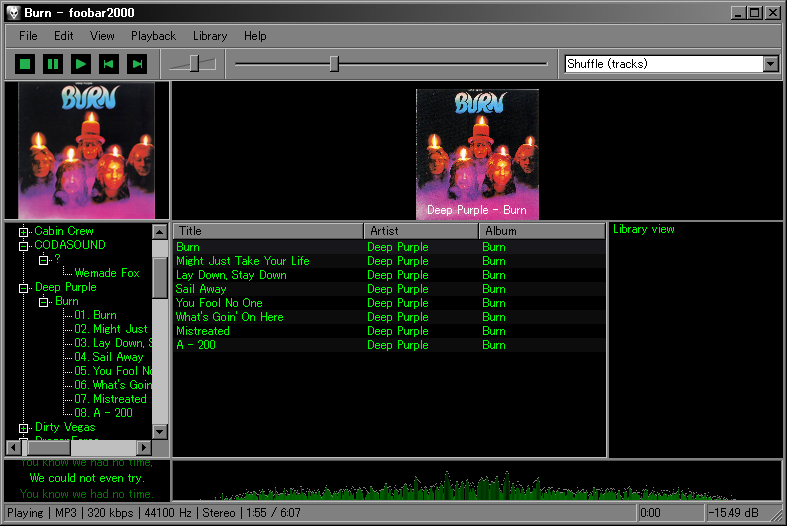Click the Library view panel label
Screen dimensions: 787x526
[x=643, y=229]
